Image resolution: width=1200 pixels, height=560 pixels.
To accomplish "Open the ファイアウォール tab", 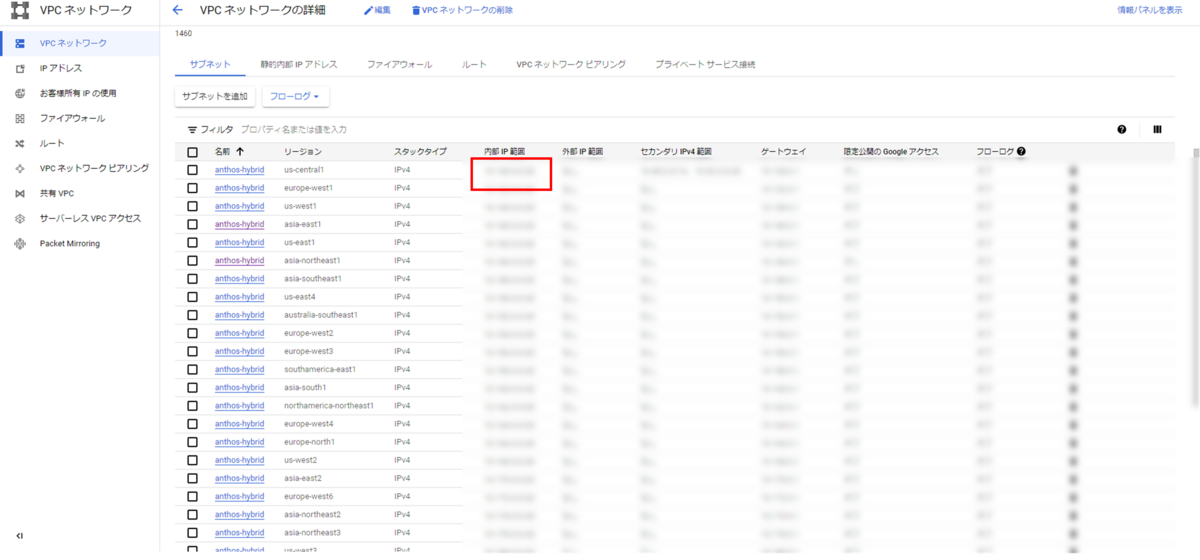I will pyautogui.click(x=400, y=64).
